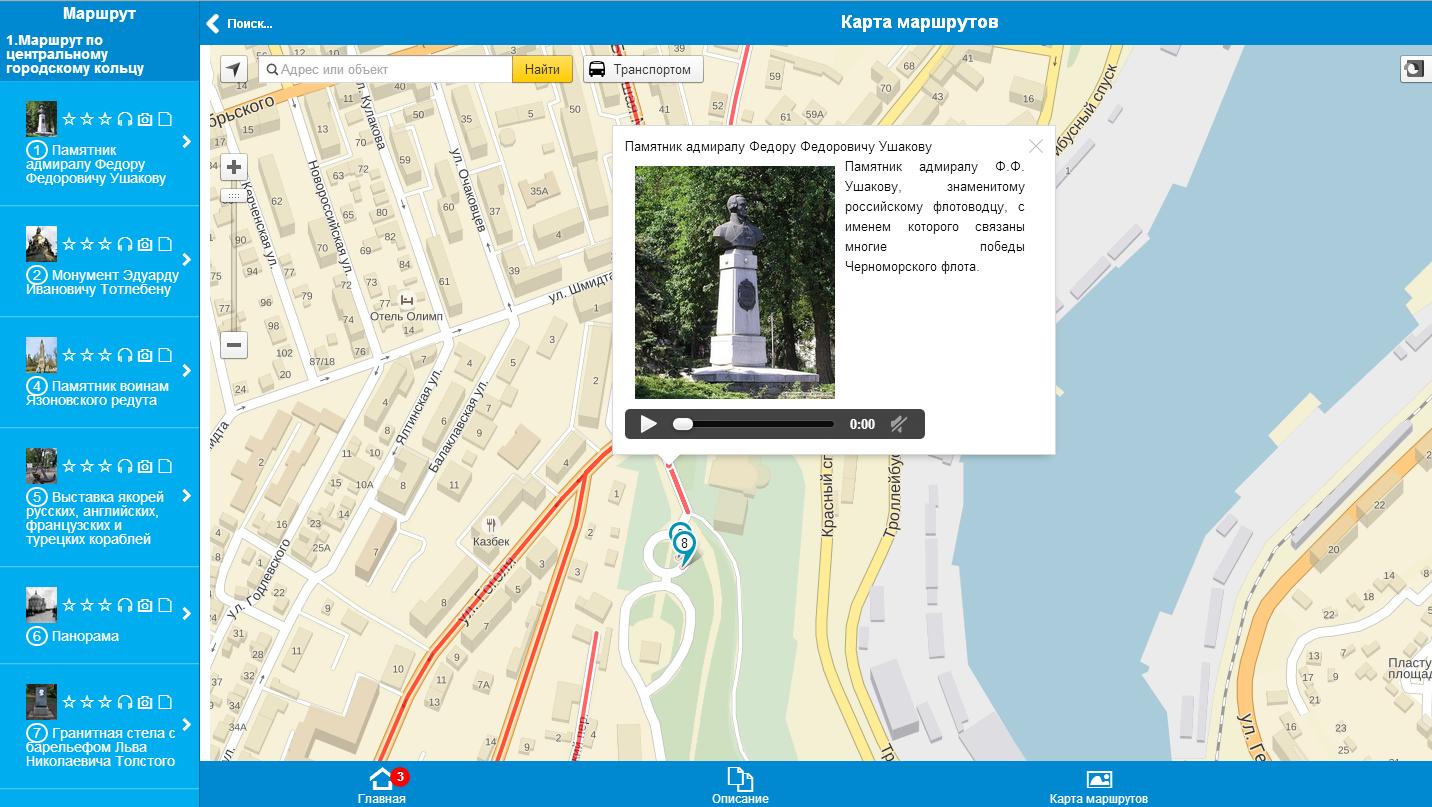Expand the Памятник адмиралу Ушакову list item

[187, 142]
